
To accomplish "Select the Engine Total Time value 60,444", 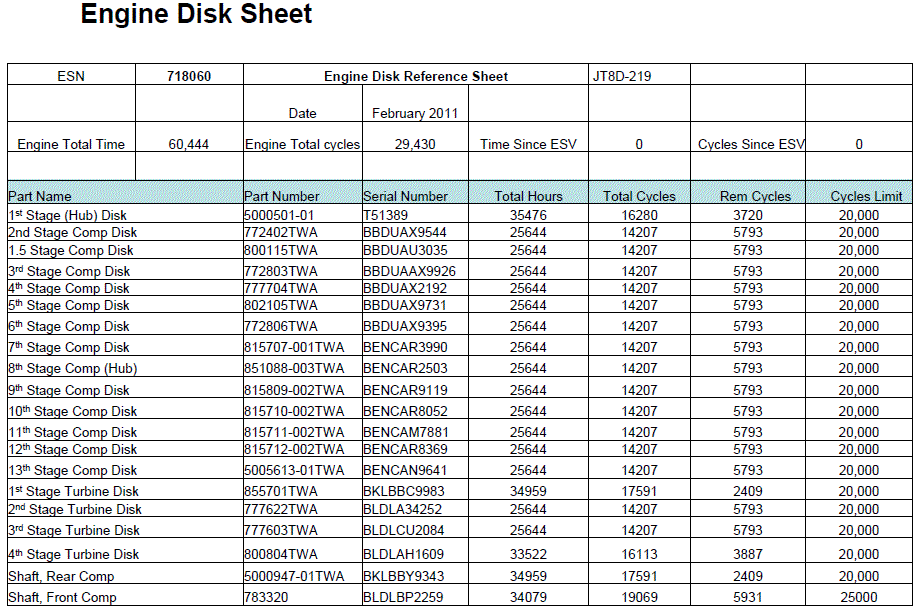I will 189,144.
